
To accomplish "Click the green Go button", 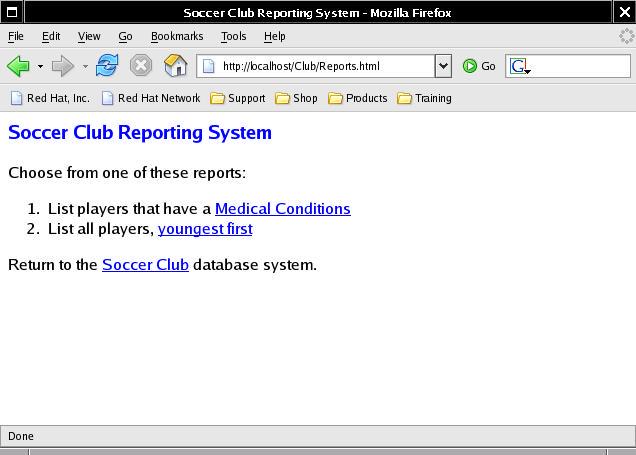I will 479,66.
